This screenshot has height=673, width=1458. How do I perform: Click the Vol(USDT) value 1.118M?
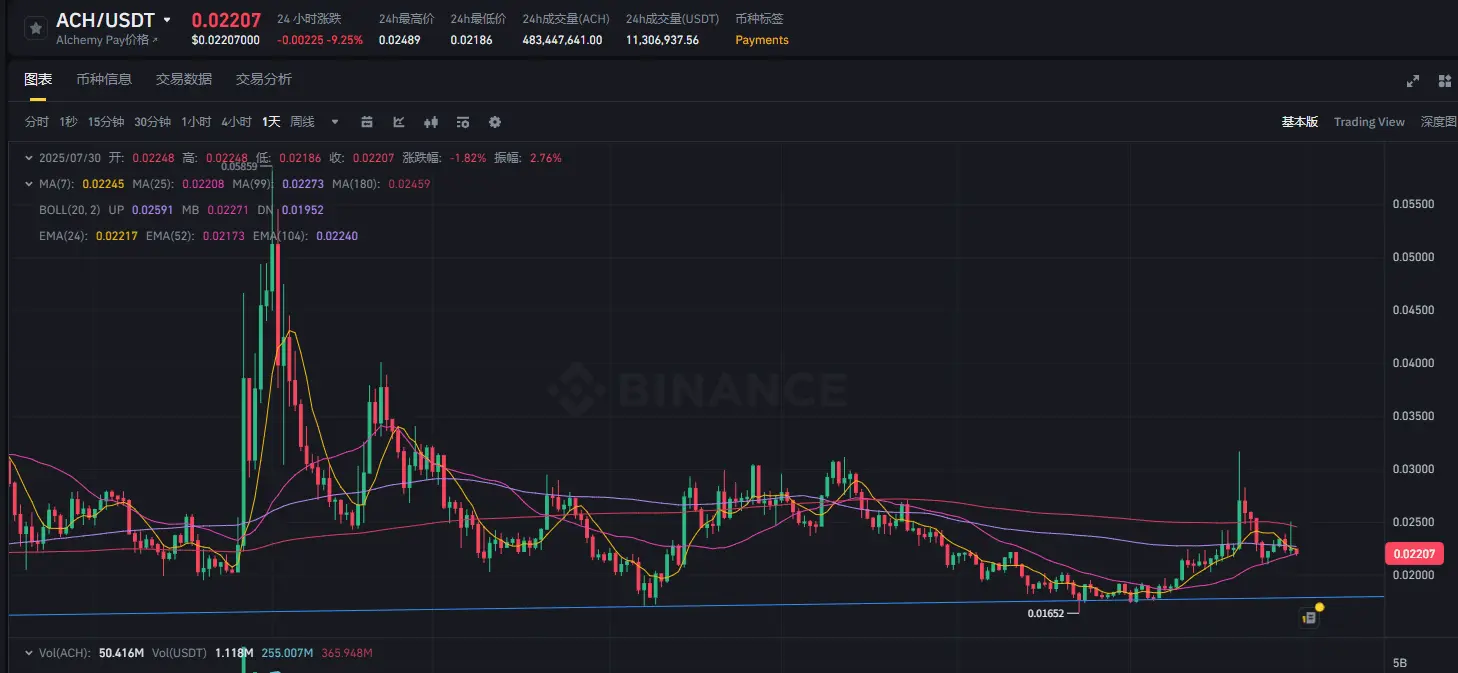click(x=234, y=653)
